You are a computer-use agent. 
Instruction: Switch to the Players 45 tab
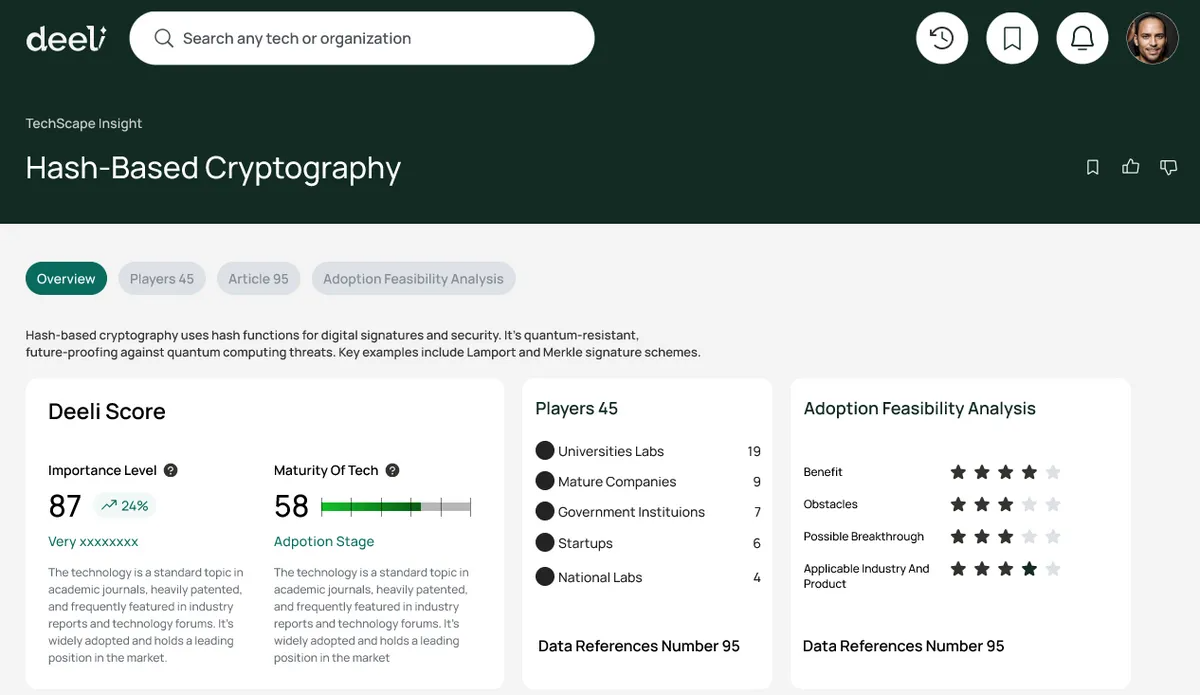[162, 279]
